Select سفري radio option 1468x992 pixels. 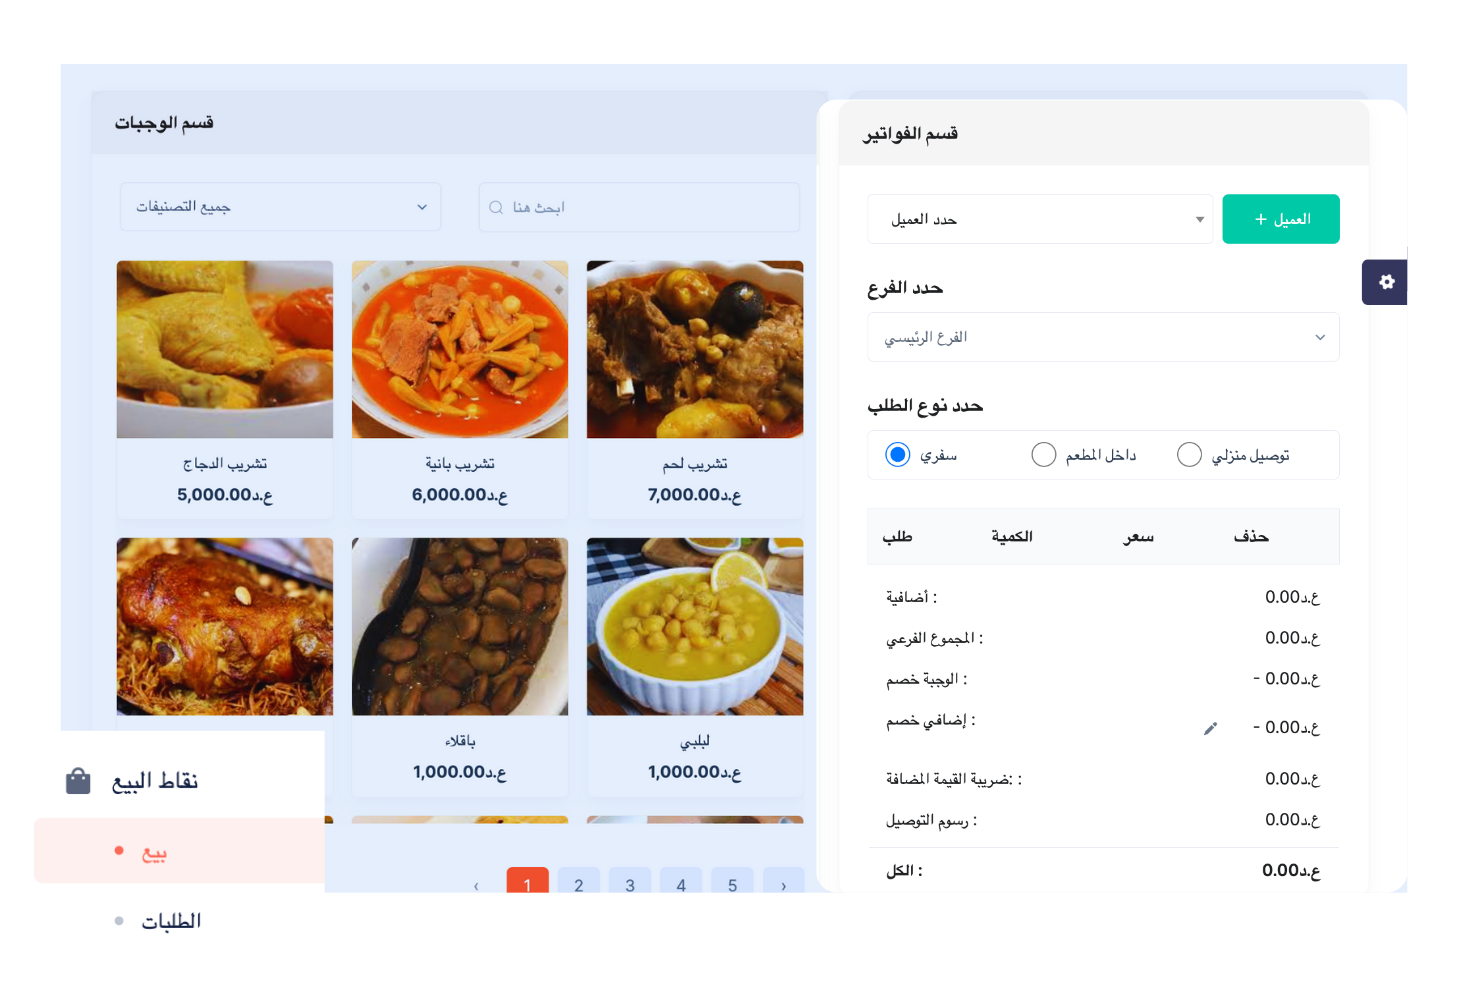pos(898,455)
